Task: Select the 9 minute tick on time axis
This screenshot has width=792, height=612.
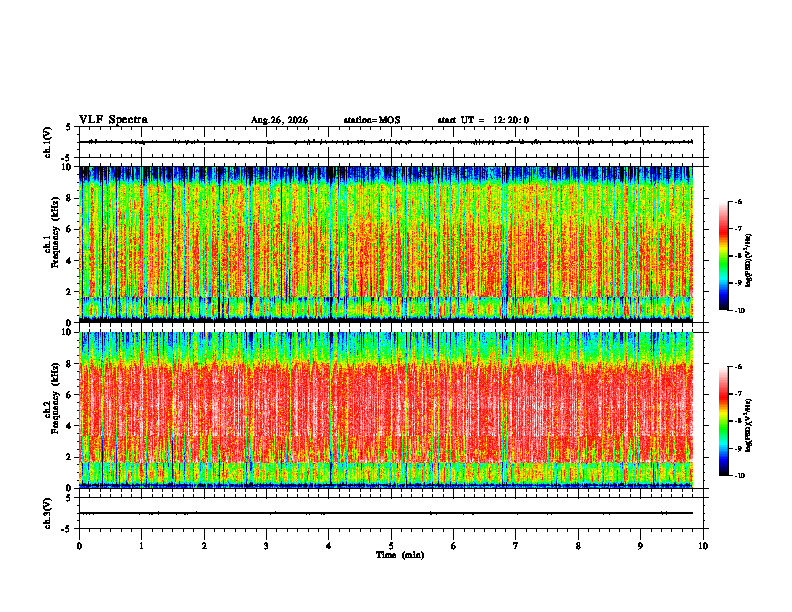Action: [640, 546]
